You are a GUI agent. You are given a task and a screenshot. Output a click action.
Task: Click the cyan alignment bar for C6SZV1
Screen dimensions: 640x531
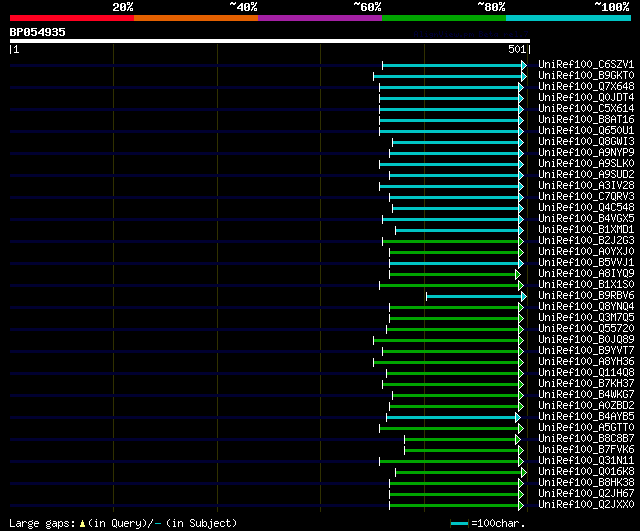455,65
